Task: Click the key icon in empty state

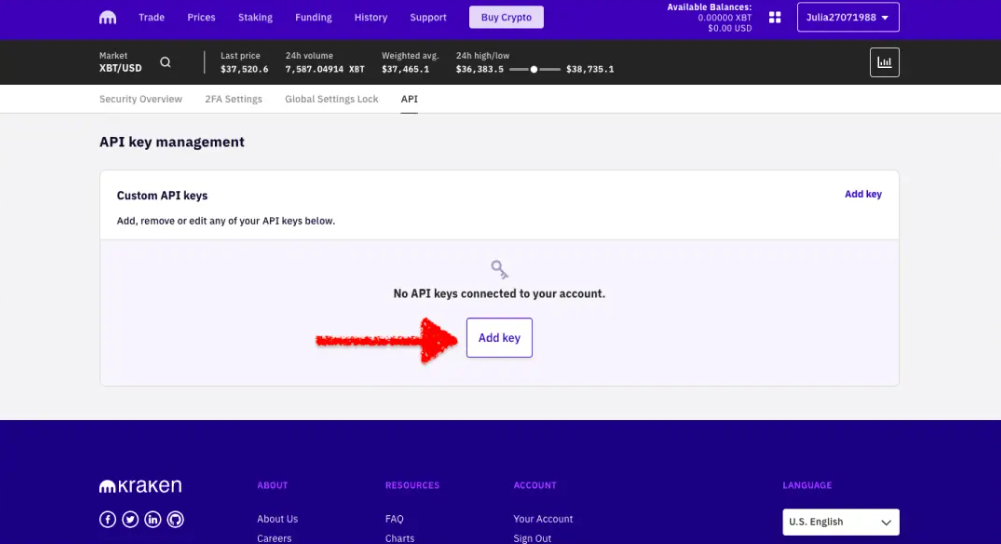Action: (499, 269)
